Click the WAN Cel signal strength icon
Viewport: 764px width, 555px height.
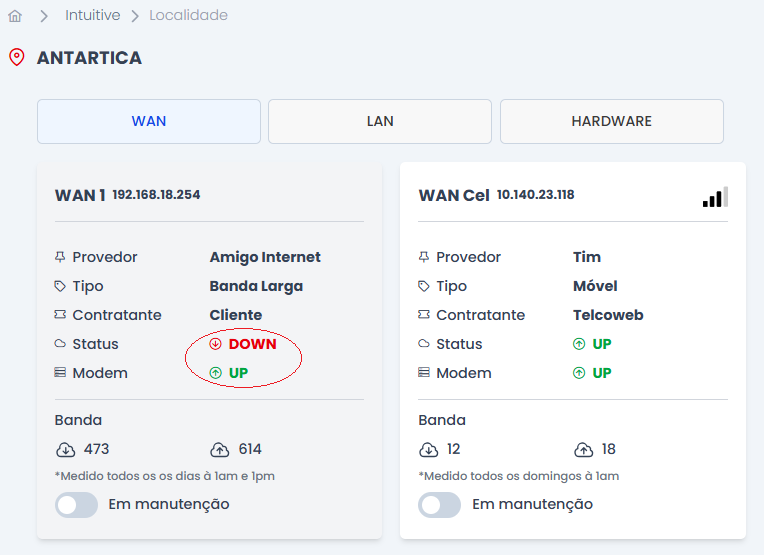click(715, 197)
